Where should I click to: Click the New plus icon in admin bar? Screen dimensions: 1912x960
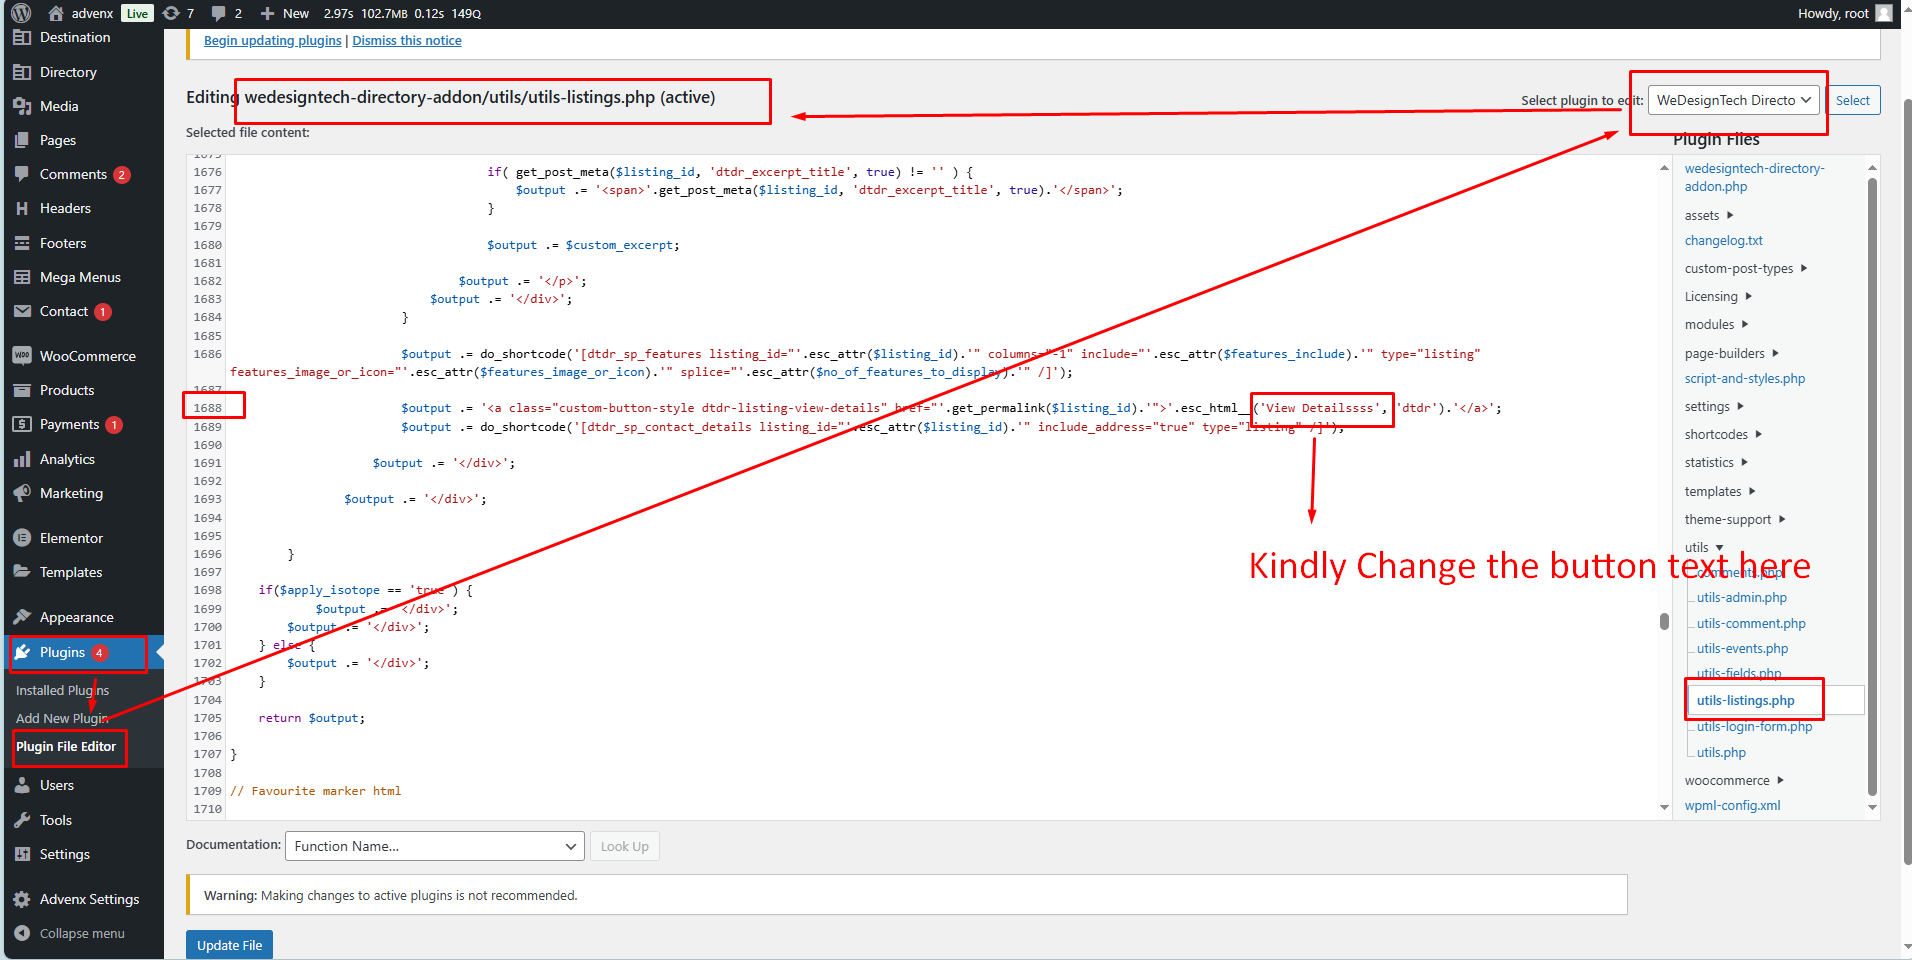(x=267, y=13)
